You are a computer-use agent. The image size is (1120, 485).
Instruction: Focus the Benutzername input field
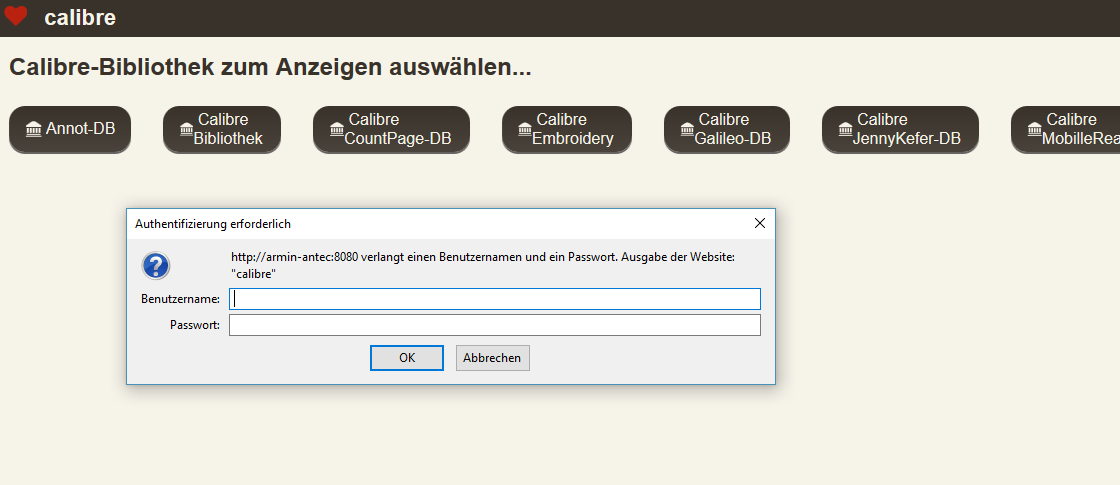[494, 299]
